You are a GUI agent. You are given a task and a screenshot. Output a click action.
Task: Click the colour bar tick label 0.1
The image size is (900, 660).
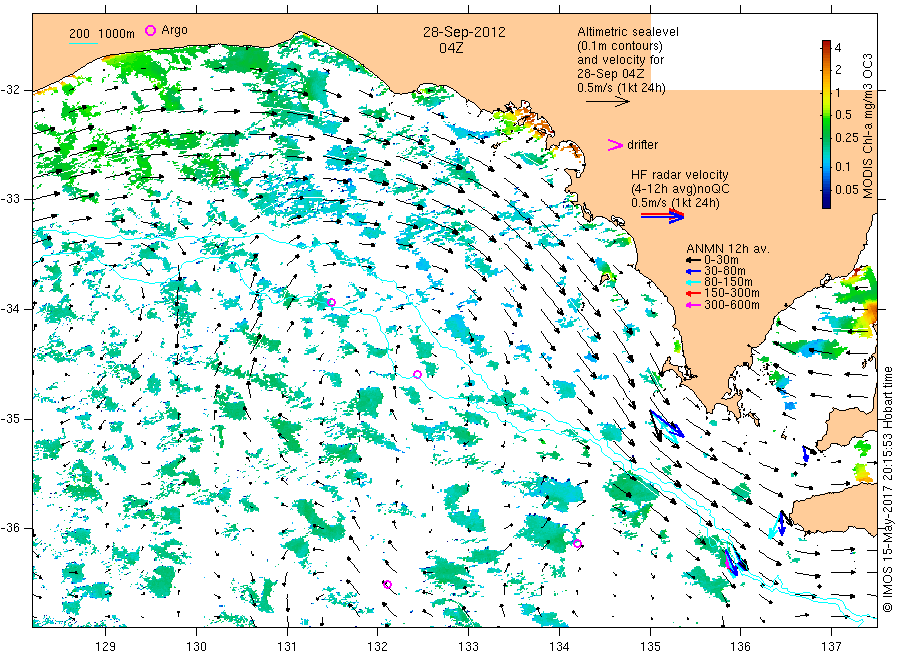coord(843,167)
